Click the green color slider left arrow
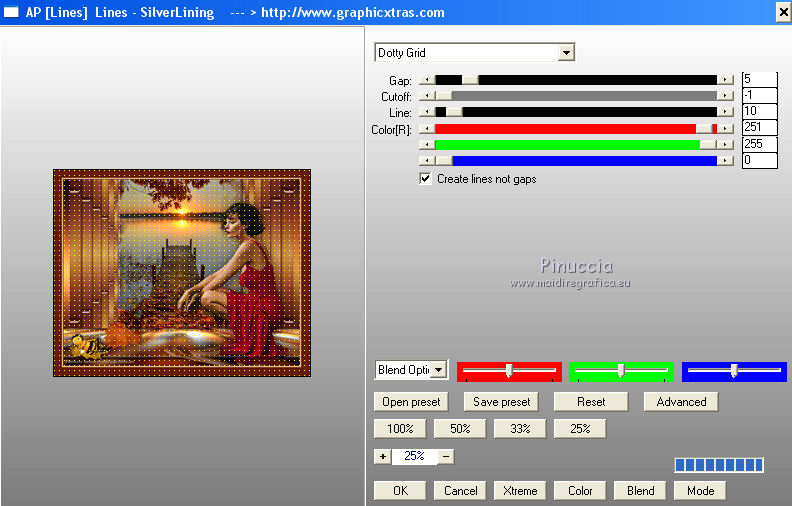This screenshot has width=792, height=506. pyautogui.click(x=427, y=145)
